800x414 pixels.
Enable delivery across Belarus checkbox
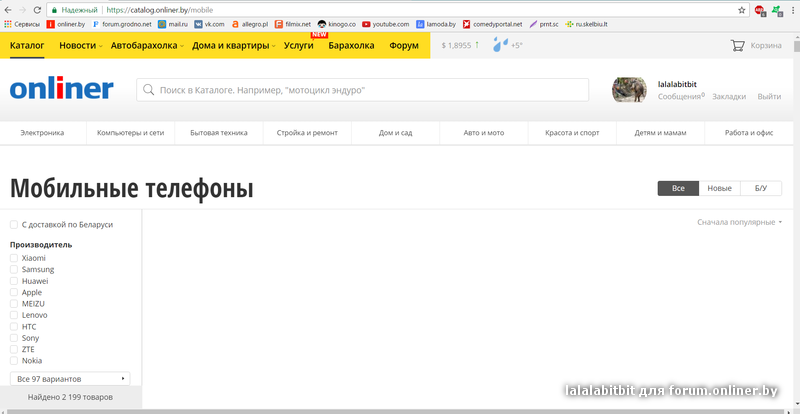(14, 225)
